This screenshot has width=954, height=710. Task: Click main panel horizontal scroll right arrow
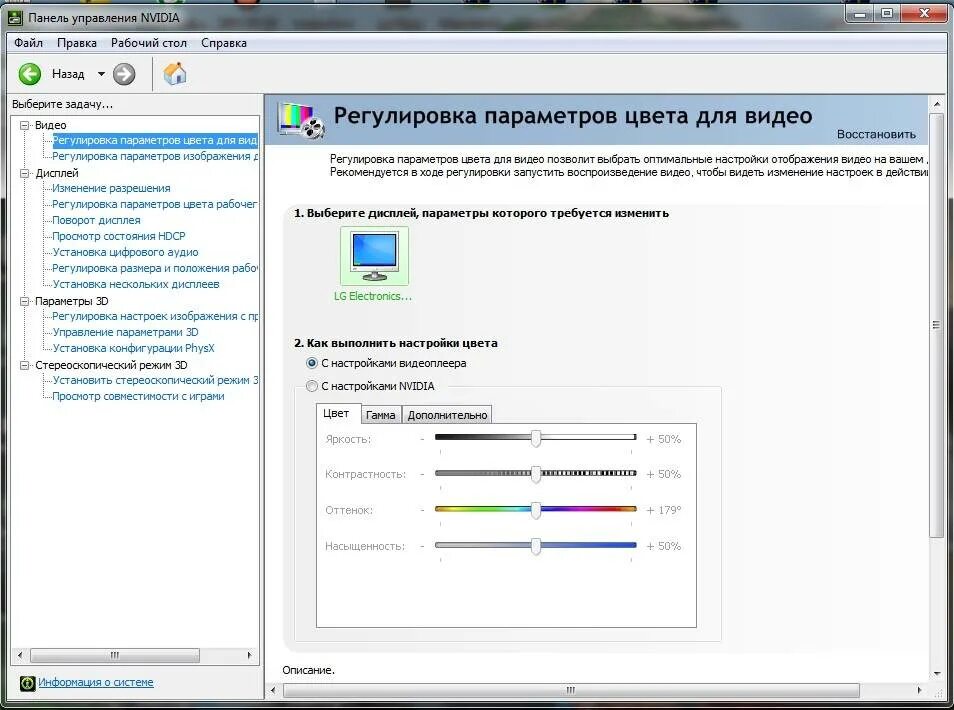click(919, 690)
